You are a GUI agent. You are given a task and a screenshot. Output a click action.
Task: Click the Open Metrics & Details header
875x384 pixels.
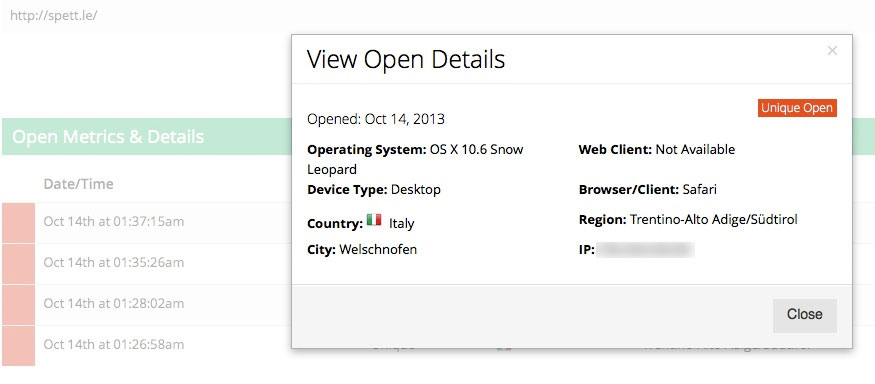(x=108, y=136)
